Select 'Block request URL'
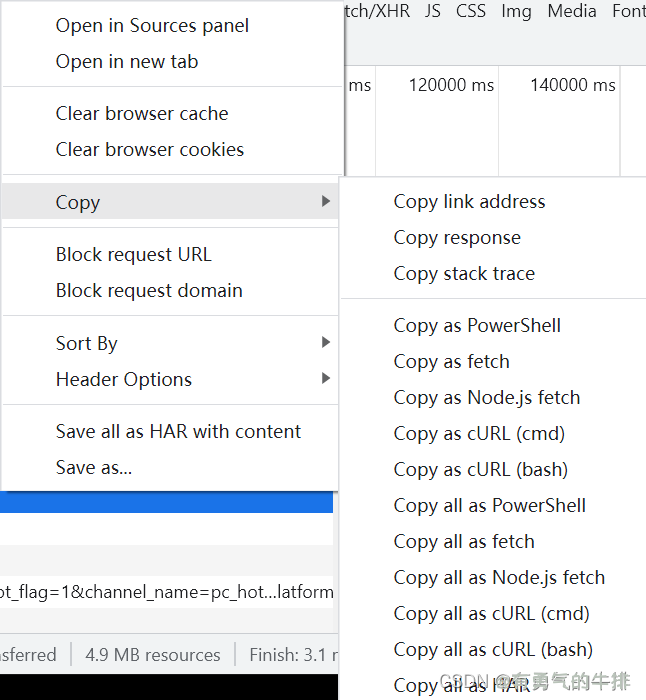The width and height of the screenshot is (646, 700). 134,255
